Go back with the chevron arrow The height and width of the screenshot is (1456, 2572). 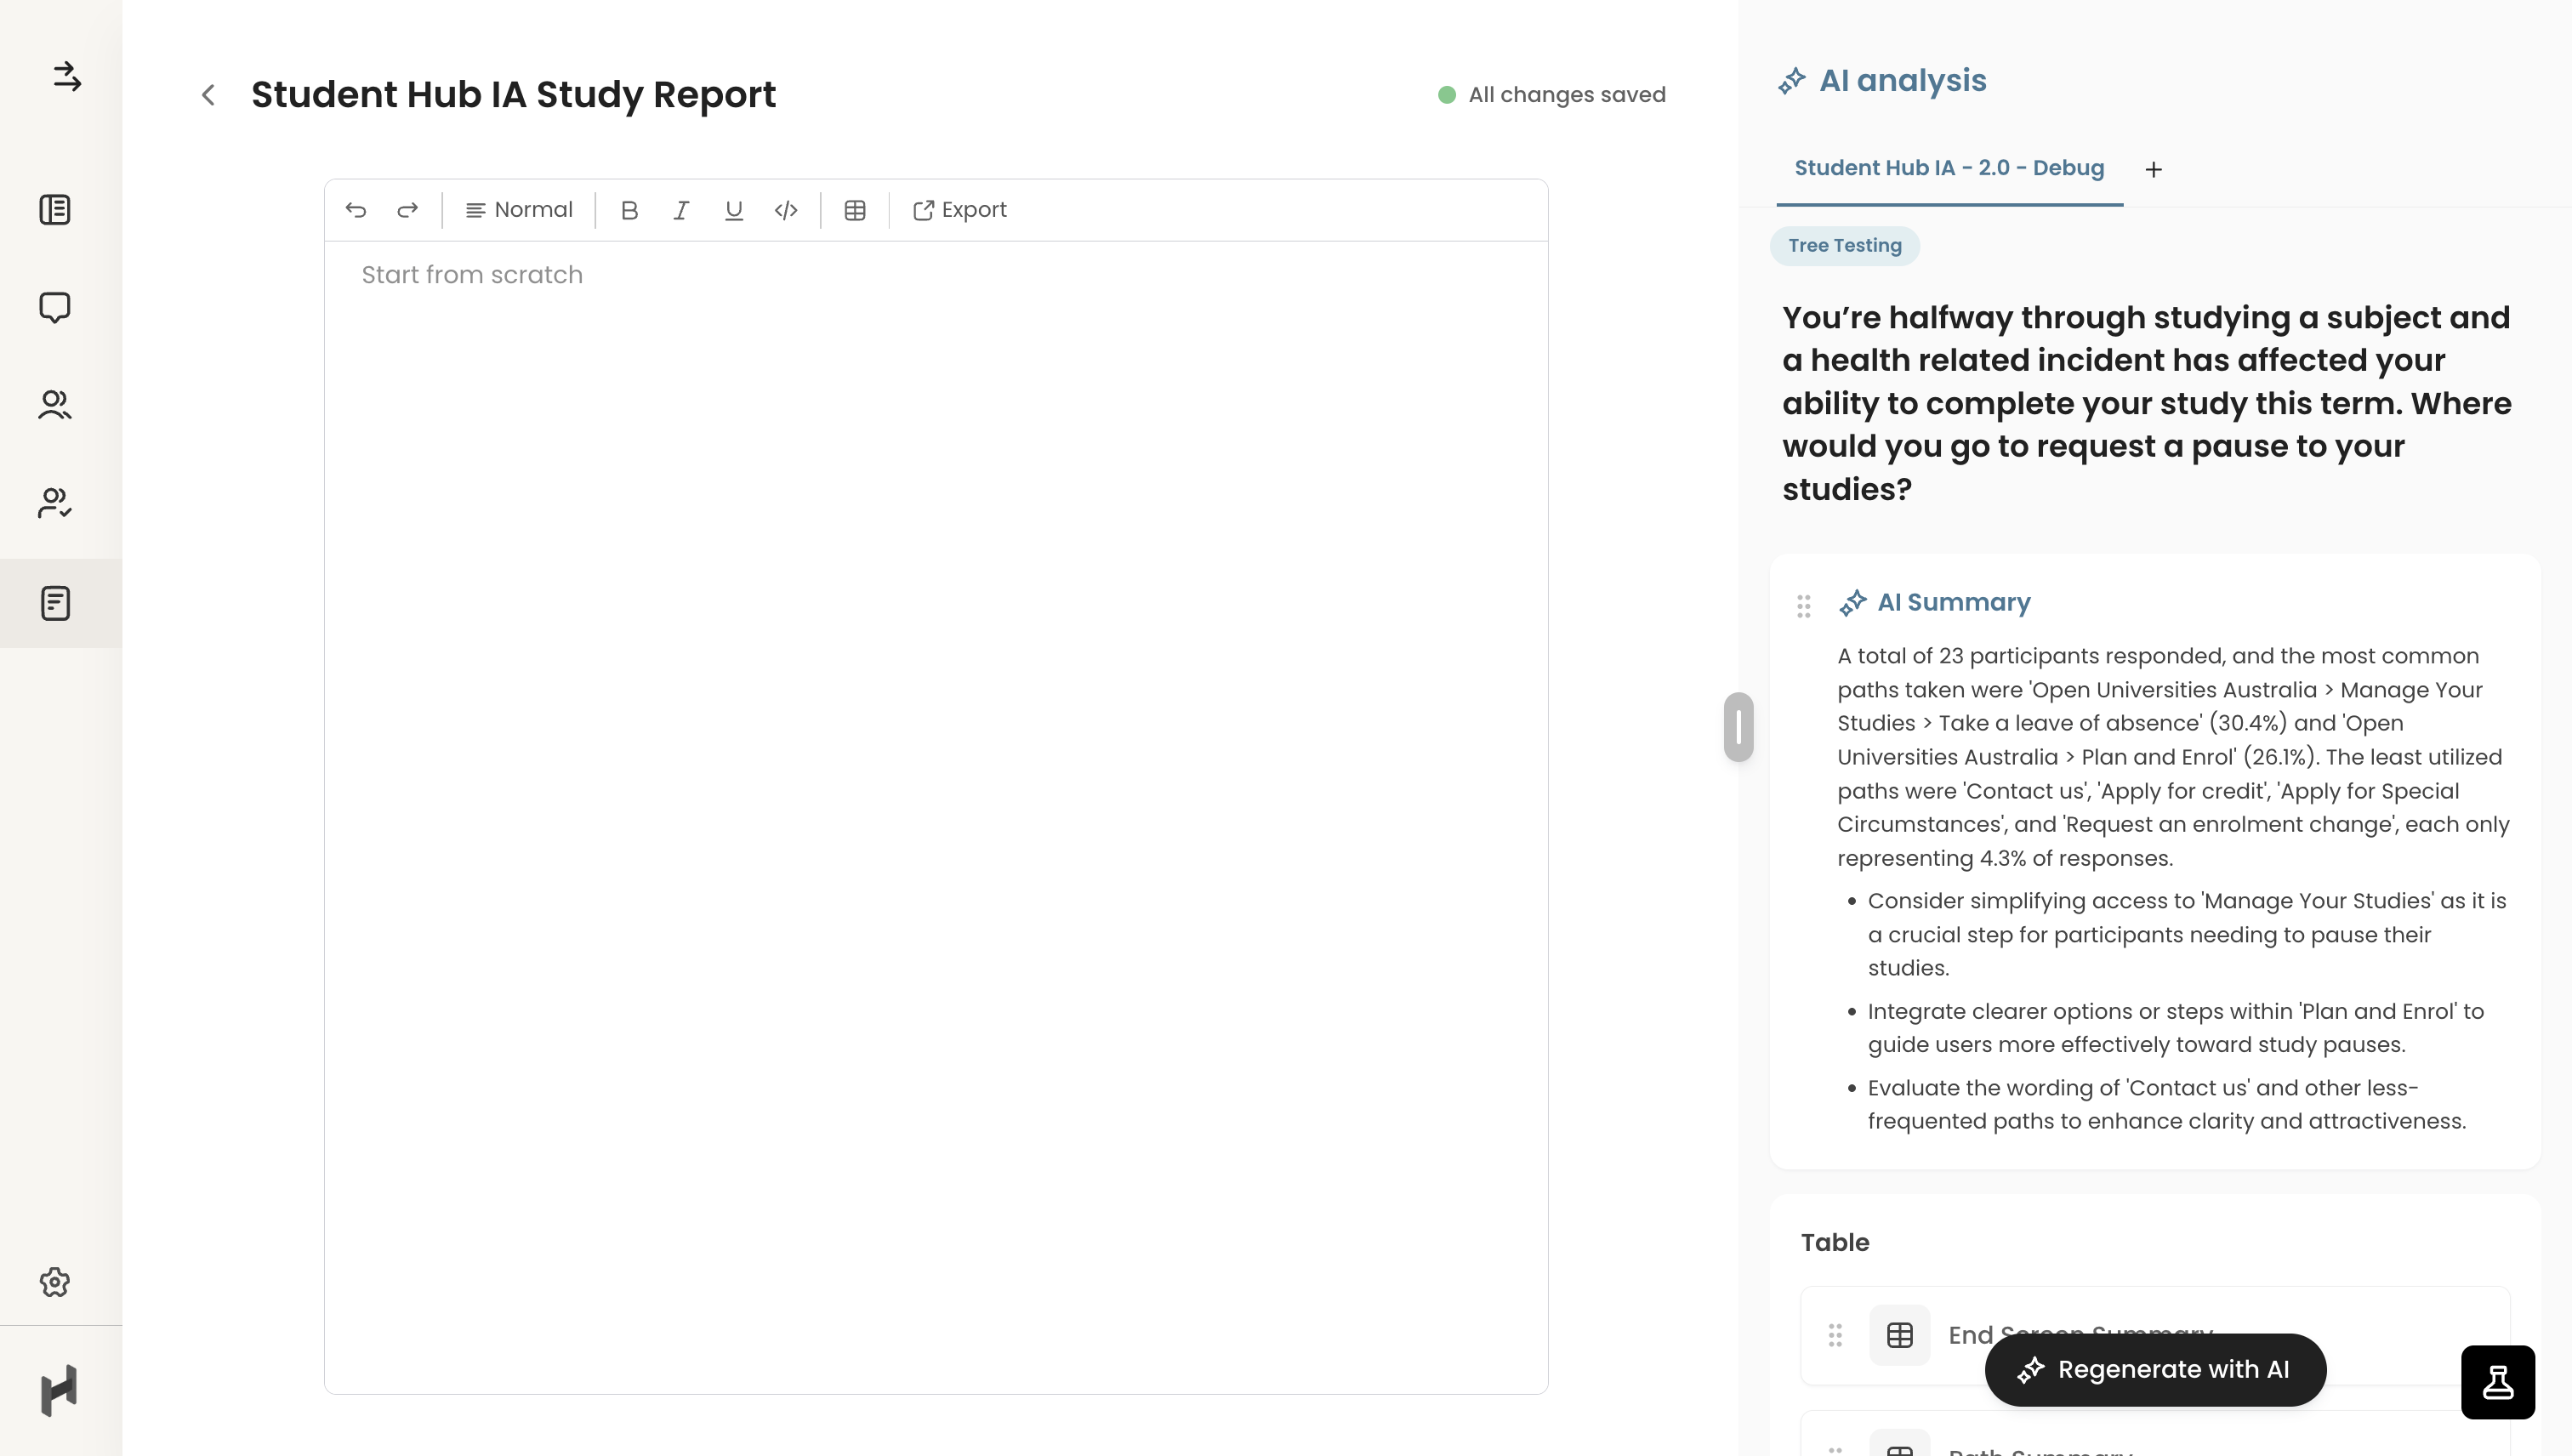tap(208, 95)
